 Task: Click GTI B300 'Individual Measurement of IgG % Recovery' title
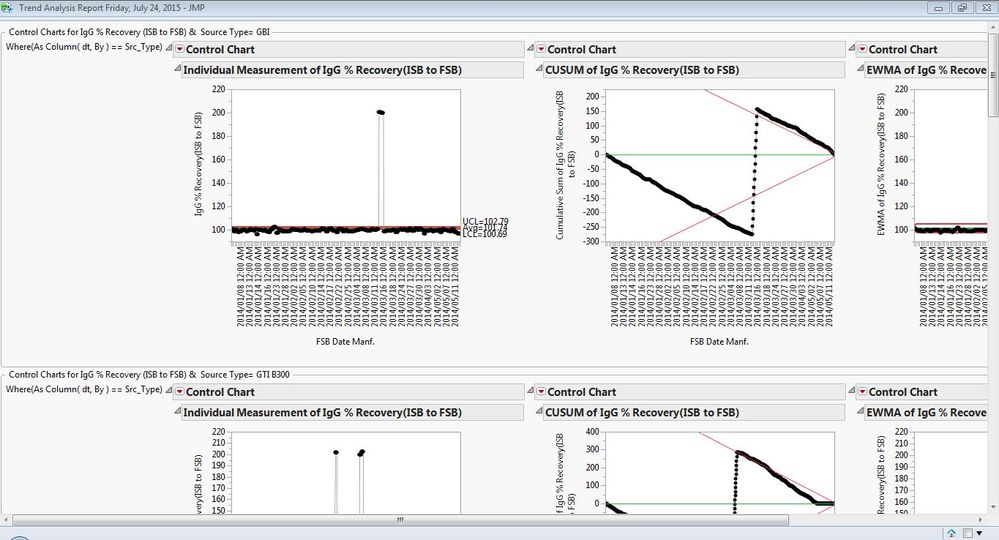click(x=322, y=413)
